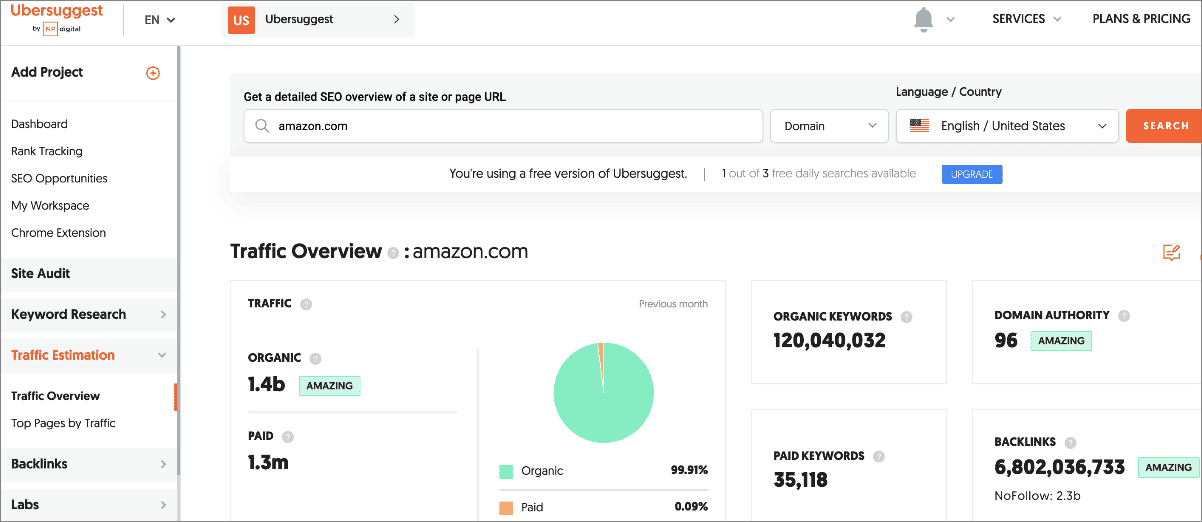Click the green Organic legend swatch
The height and width of the screenshot is (522, 1202).
click(506, 471)
